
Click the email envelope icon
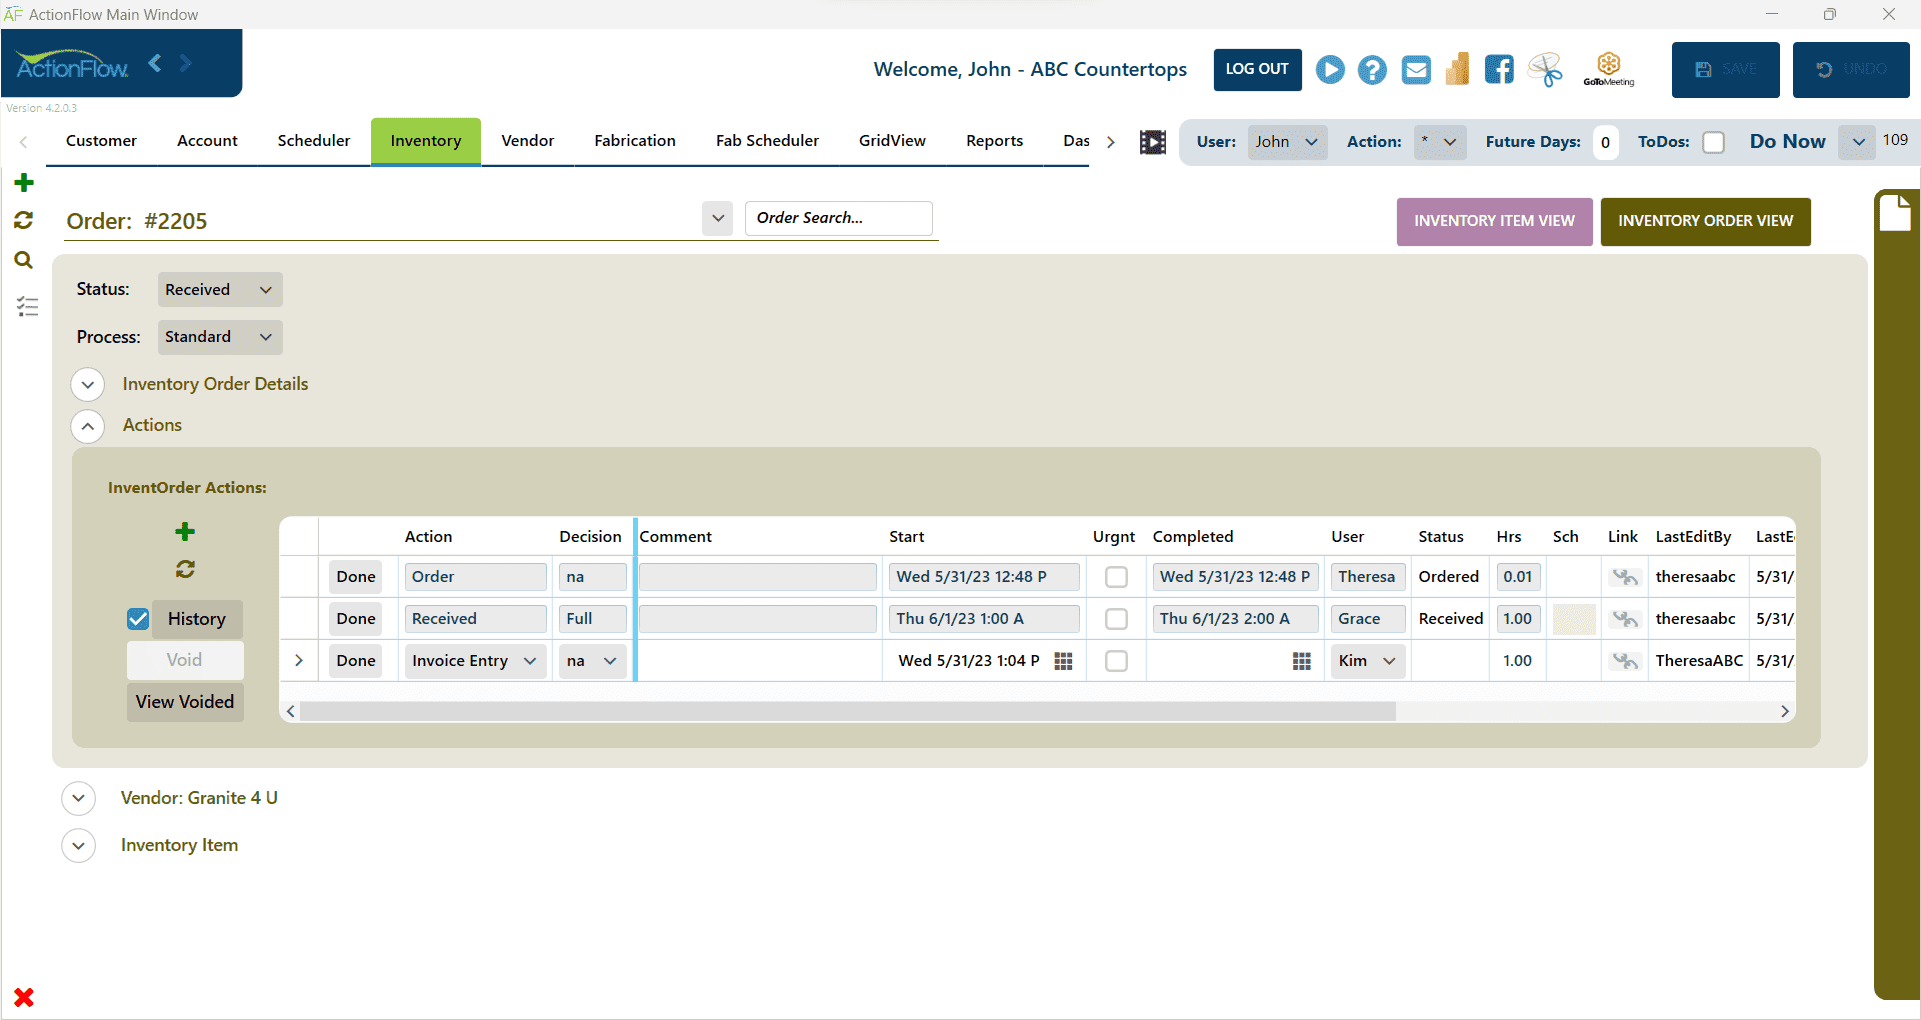1415,70
